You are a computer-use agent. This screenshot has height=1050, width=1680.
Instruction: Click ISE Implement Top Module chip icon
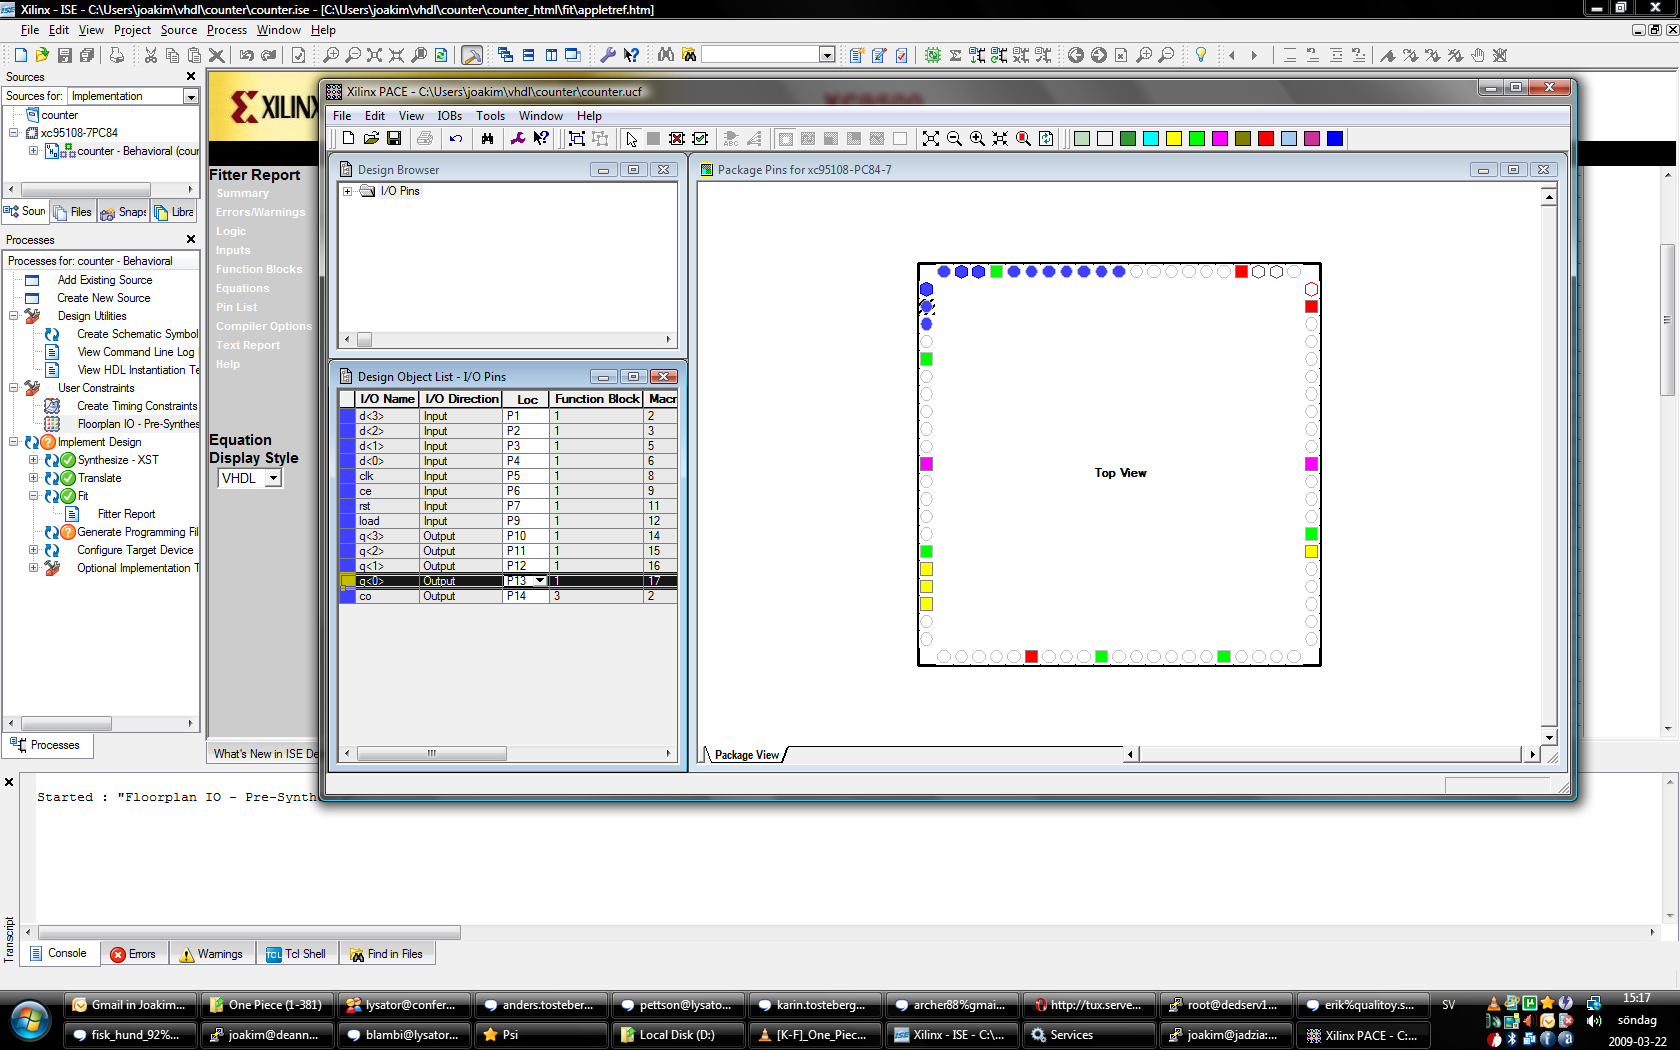click(932, 55)
